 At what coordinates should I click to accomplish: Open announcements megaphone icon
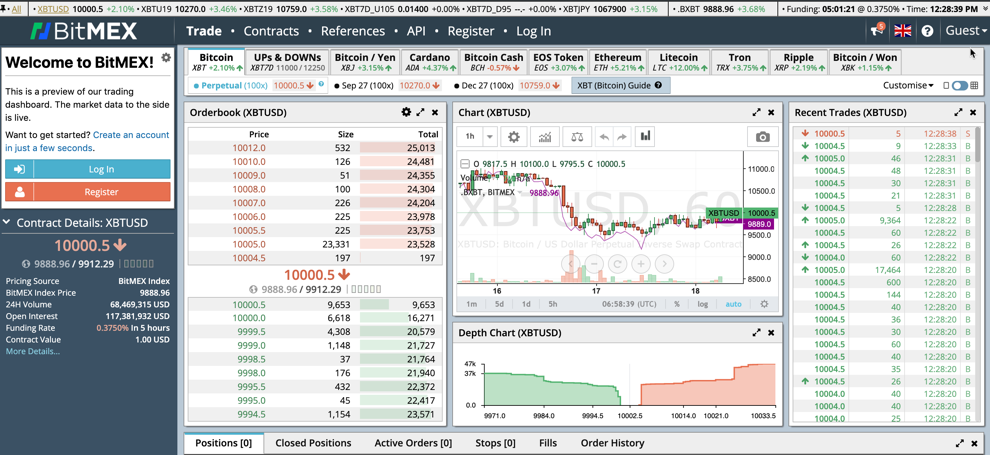pyautogui.click(x=877, y=31)
